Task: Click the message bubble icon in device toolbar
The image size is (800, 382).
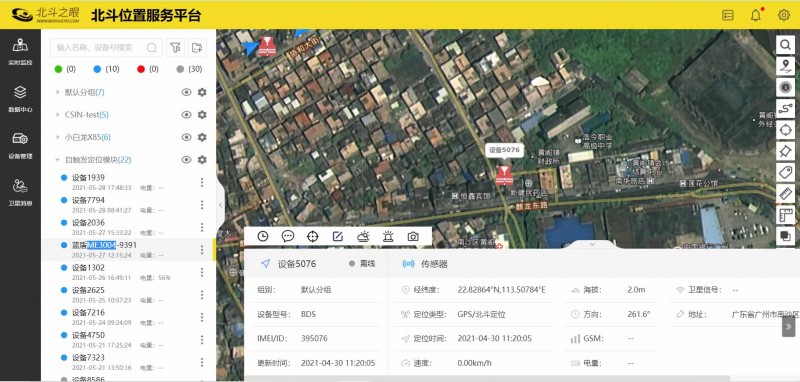Action: (x=288, y=236)
